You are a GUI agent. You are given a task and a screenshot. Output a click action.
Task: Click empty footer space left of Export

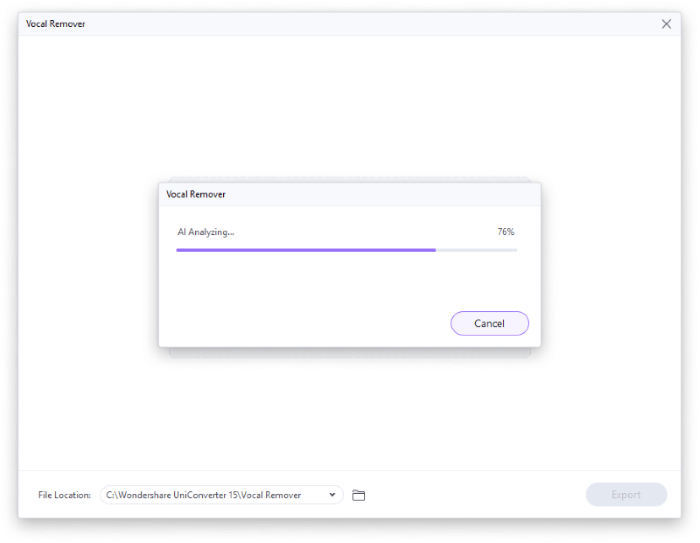475,495
